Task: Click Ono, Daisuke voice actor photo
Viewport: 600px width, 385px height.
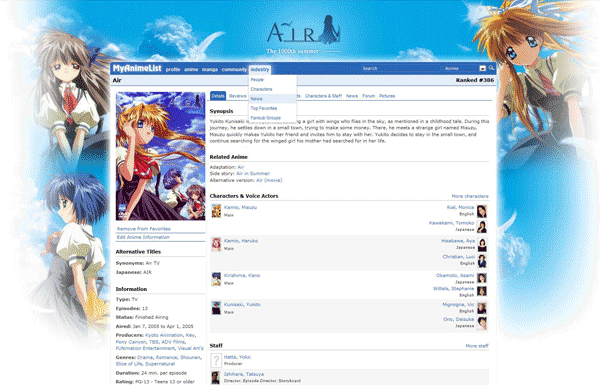Action: coord(482,323)
